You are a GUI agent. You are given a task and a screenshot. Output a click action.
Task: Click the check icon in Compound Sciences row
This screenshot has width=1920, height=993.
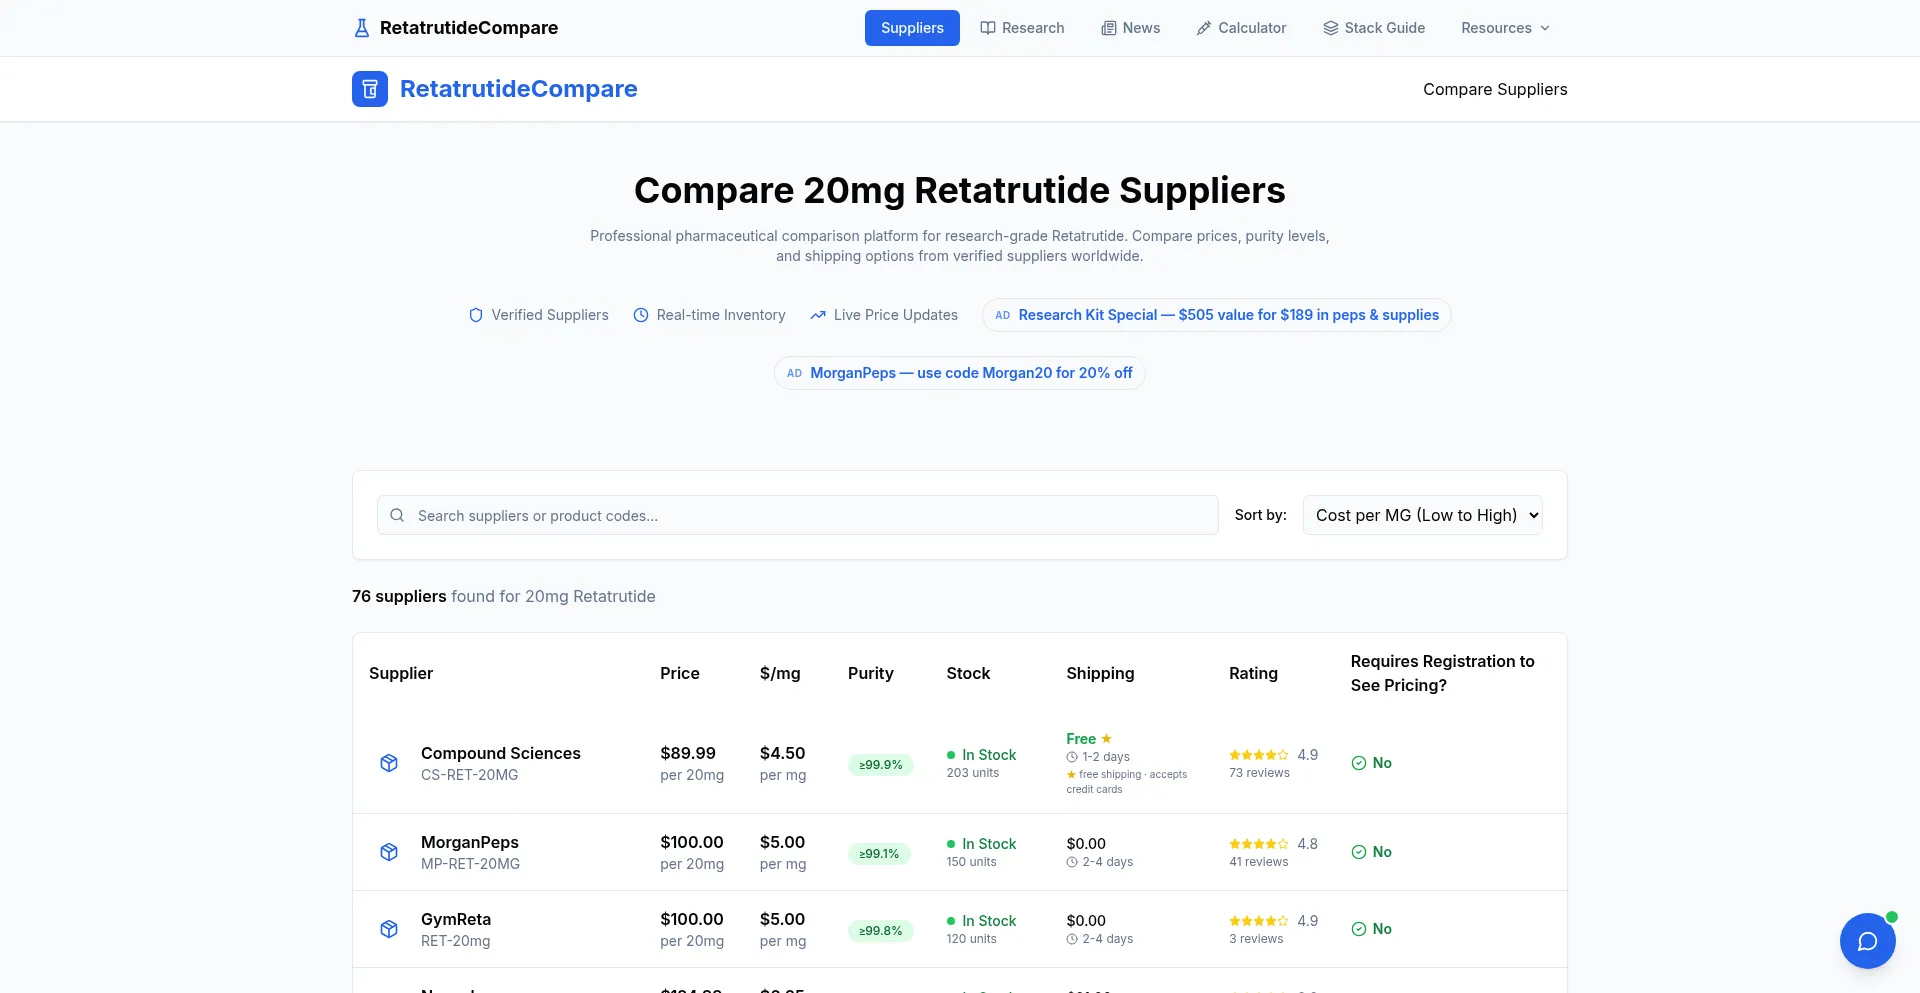[1359, 763]
